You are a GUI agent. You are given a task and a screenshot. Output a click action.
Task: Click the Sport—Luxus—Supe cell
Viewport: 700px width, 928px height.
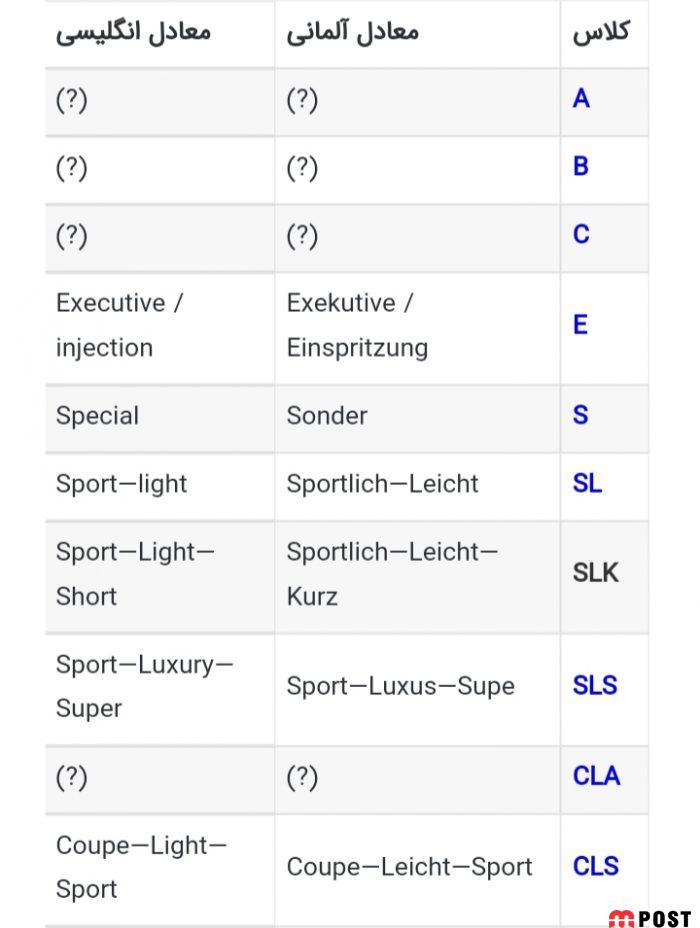pyautogui.click(x=400, y=686)
